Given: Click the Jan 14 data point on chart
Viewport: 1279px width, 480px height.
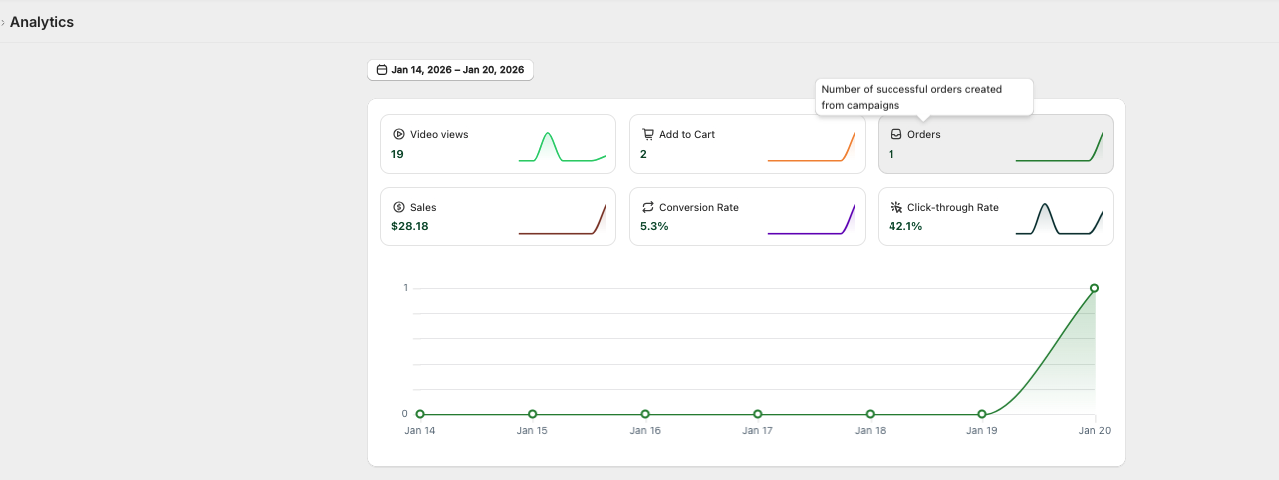Looking at the screenshot, I should [x=420, y=414].
